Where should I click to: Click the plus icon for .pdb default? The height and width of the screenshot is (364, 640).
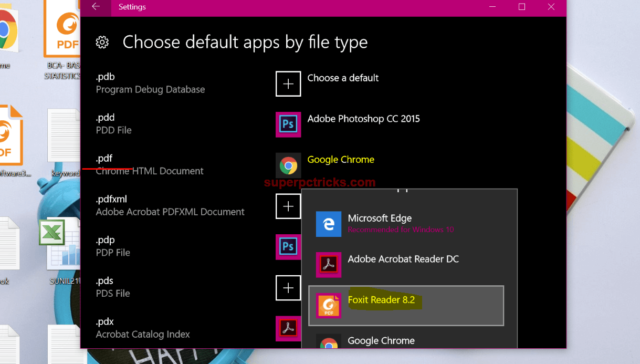tap(288, 84)
